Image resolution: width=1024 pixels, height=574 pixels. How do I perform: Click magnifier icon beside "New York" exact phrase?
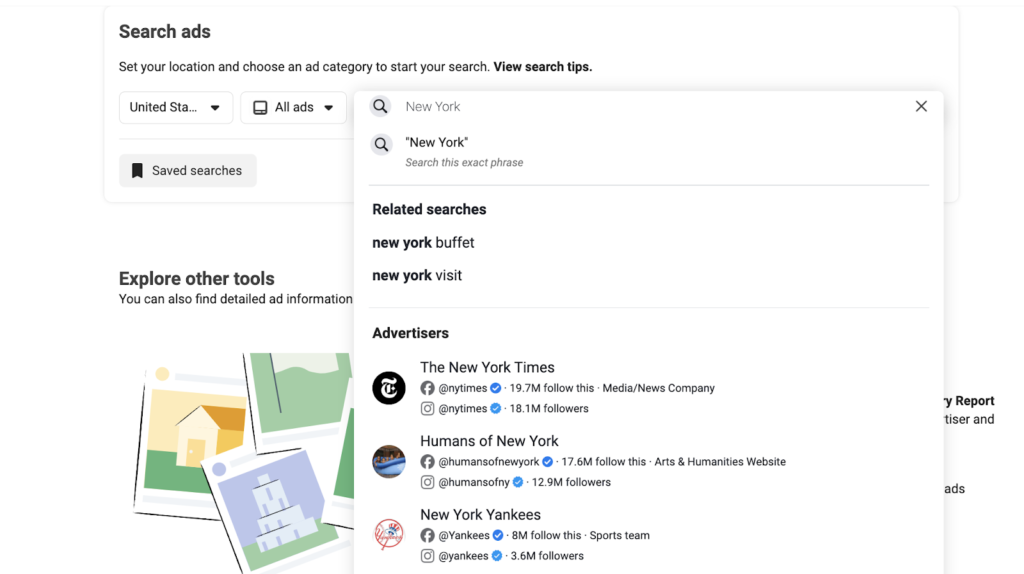click(x=381, y=145)
